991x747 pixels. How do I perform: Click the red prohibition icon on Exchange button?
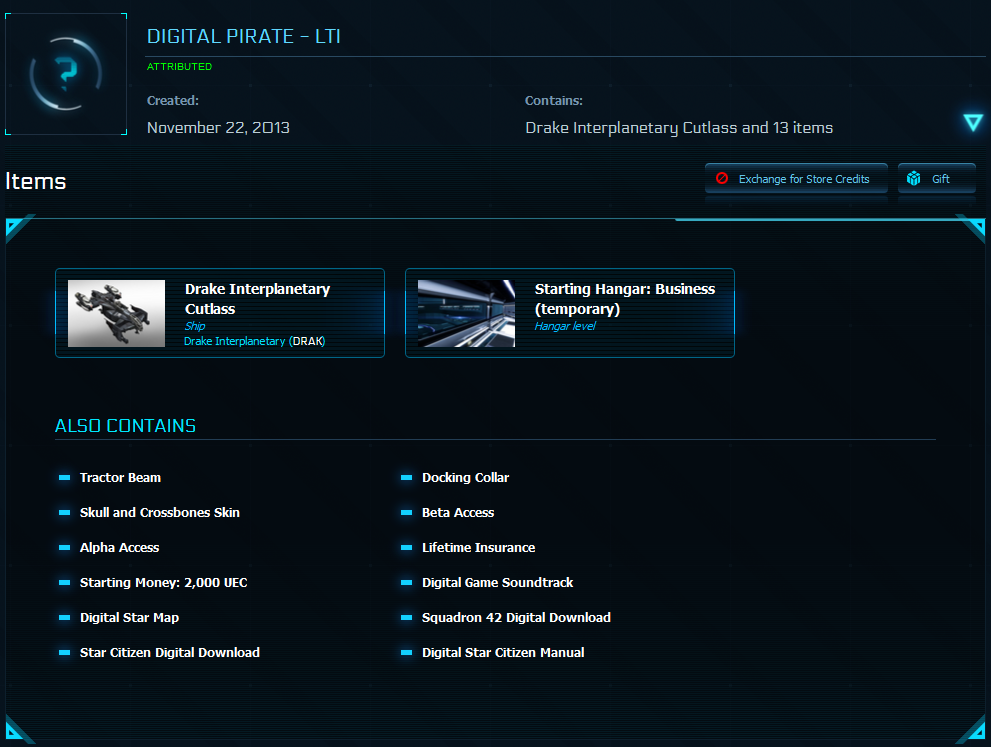click(722, 178)
